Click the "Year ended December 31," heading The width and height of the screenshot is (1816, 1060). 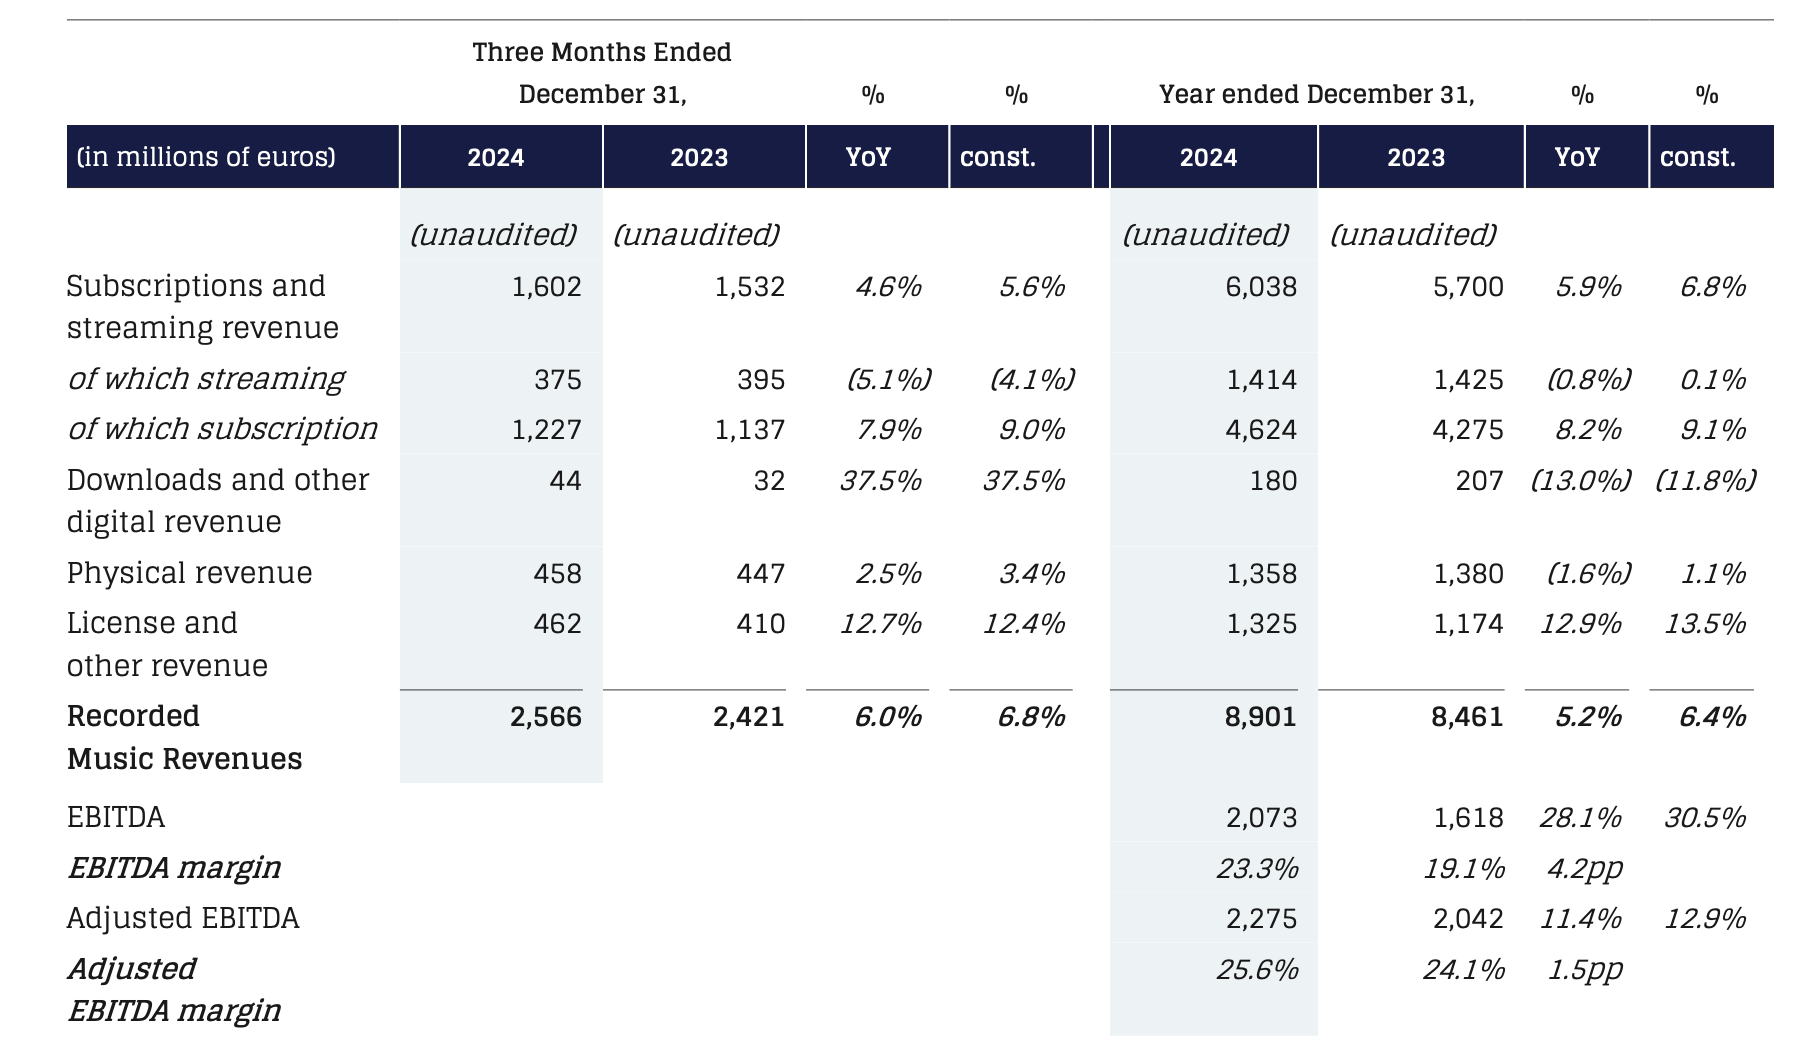[x=1316, y=95]
